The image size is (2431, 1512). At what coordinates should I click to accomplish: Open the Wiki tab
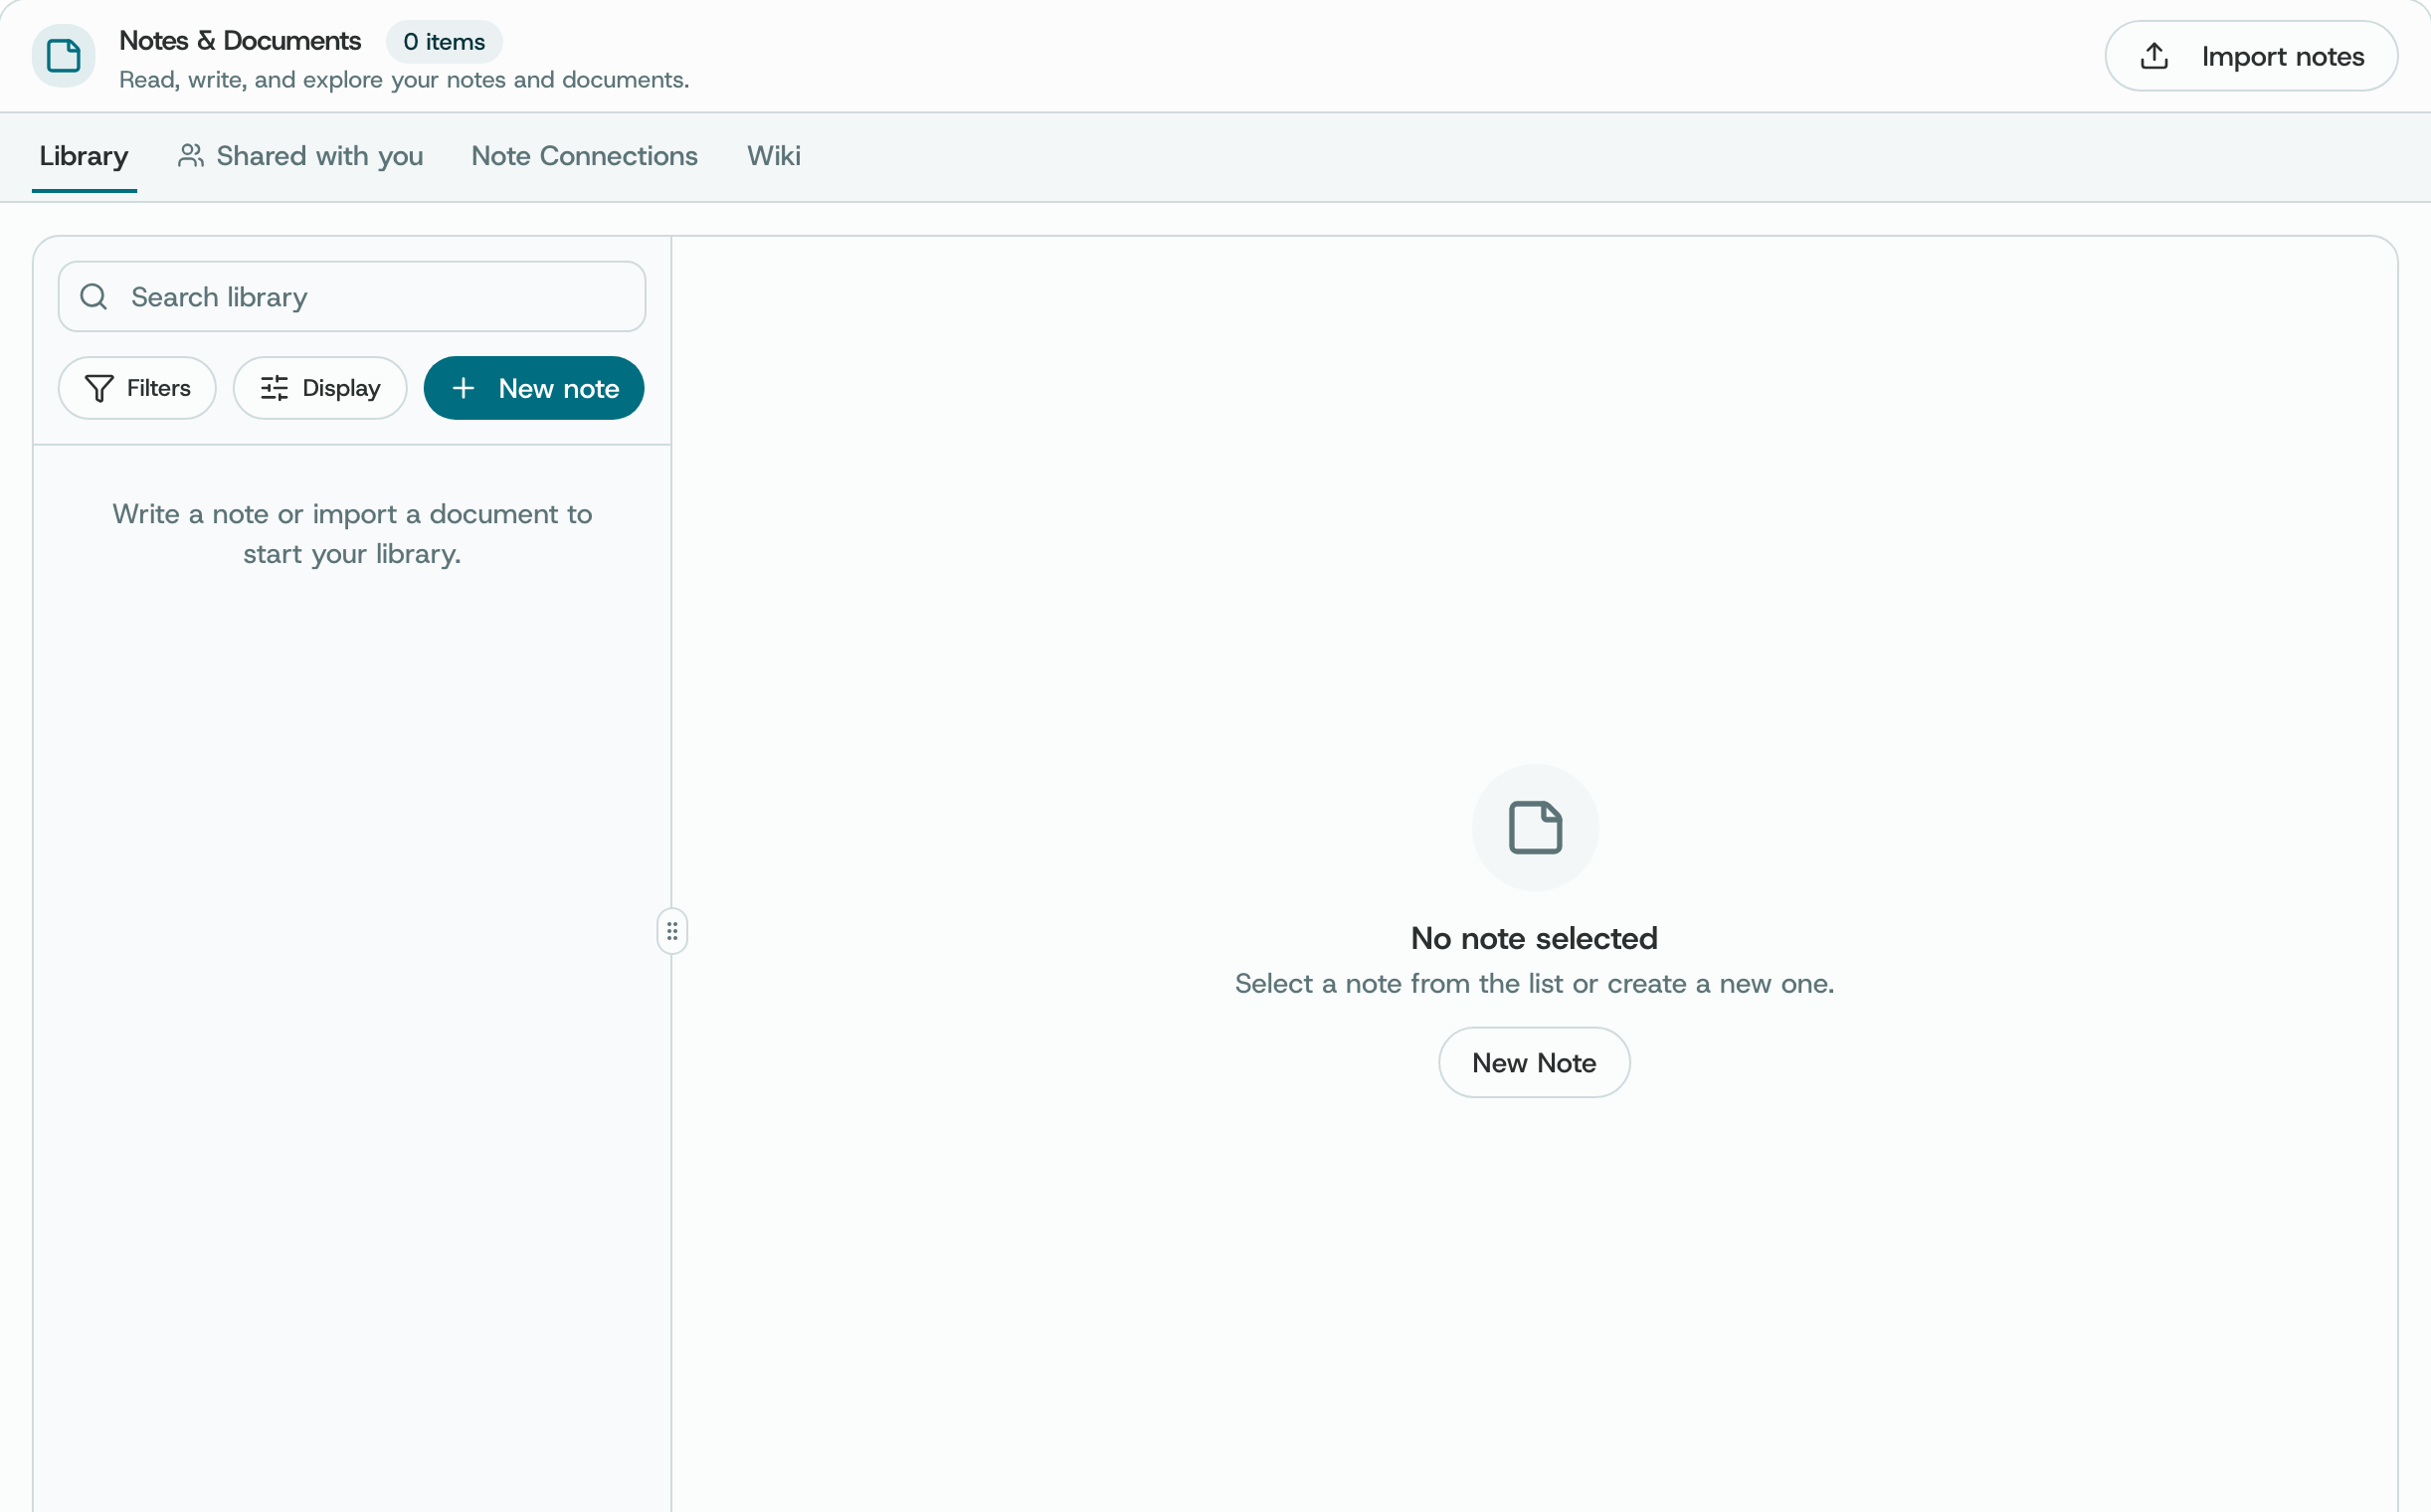point(773,156)
